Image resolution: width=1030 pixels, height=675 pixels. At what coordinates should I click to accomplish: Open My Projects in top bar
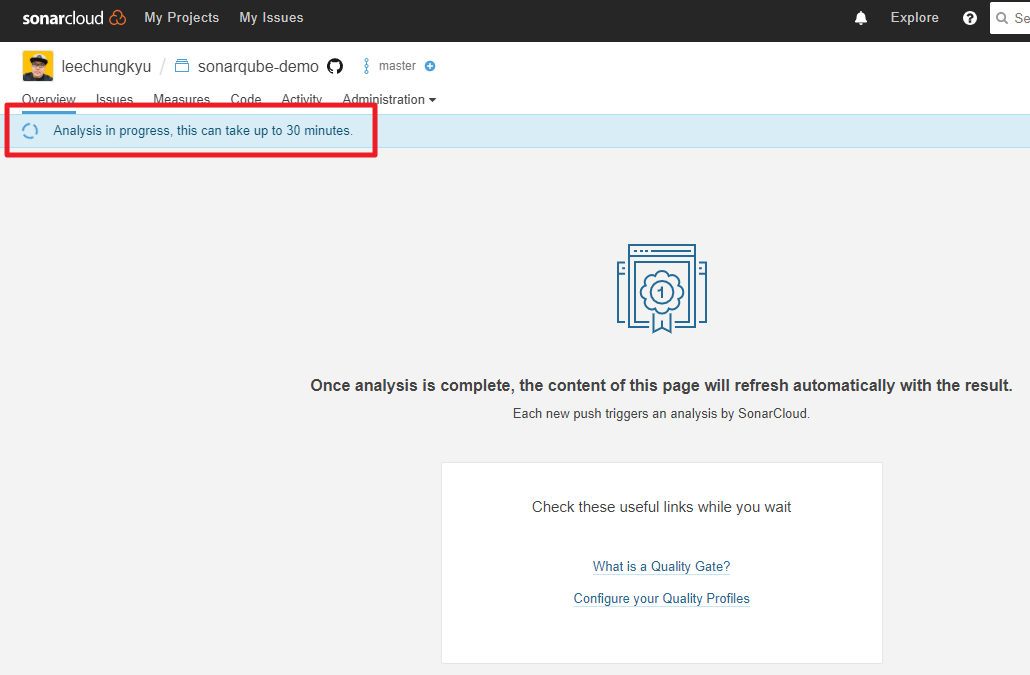(182, 18)
